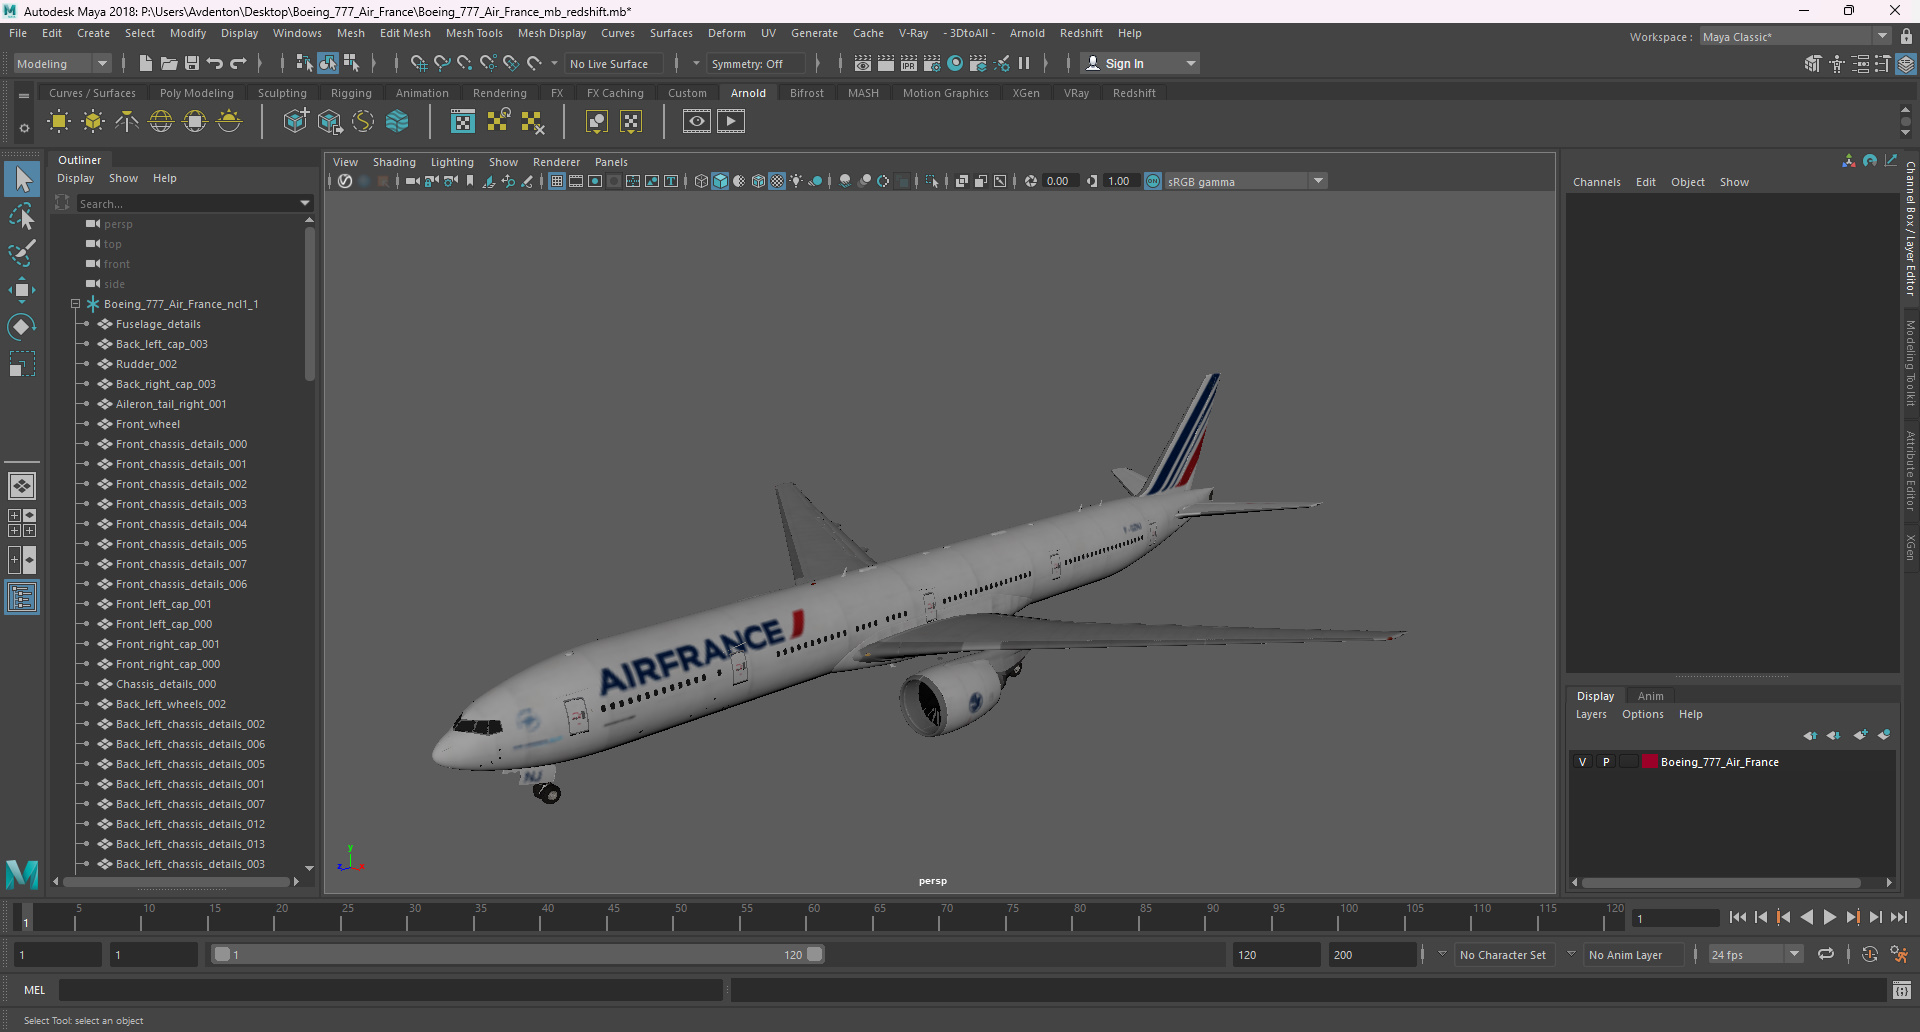Click the Save Scene icon
The image size is (1920, 1032).
pos(192,63)
